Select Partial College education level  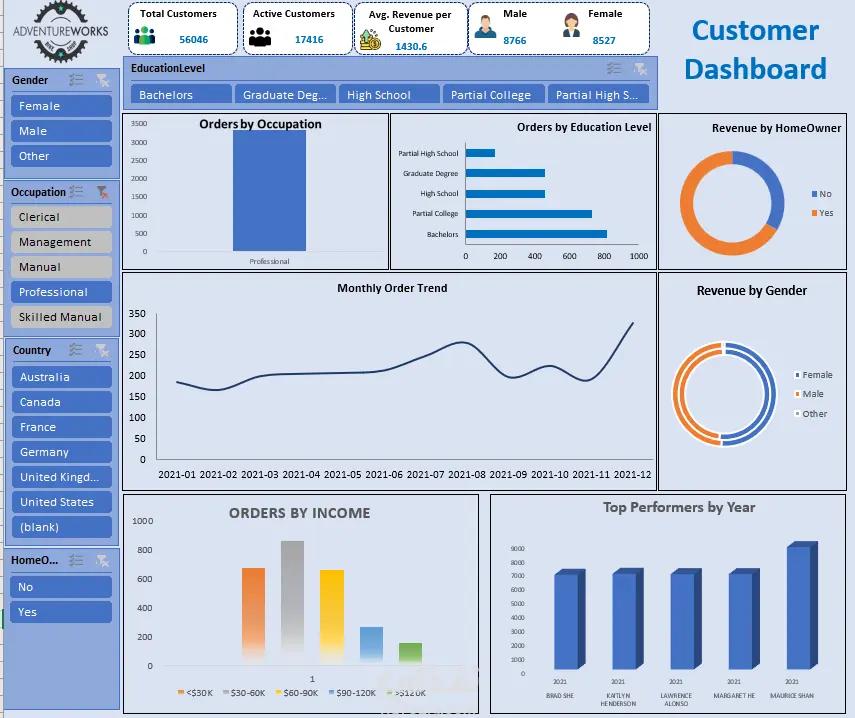coord(493,94)
